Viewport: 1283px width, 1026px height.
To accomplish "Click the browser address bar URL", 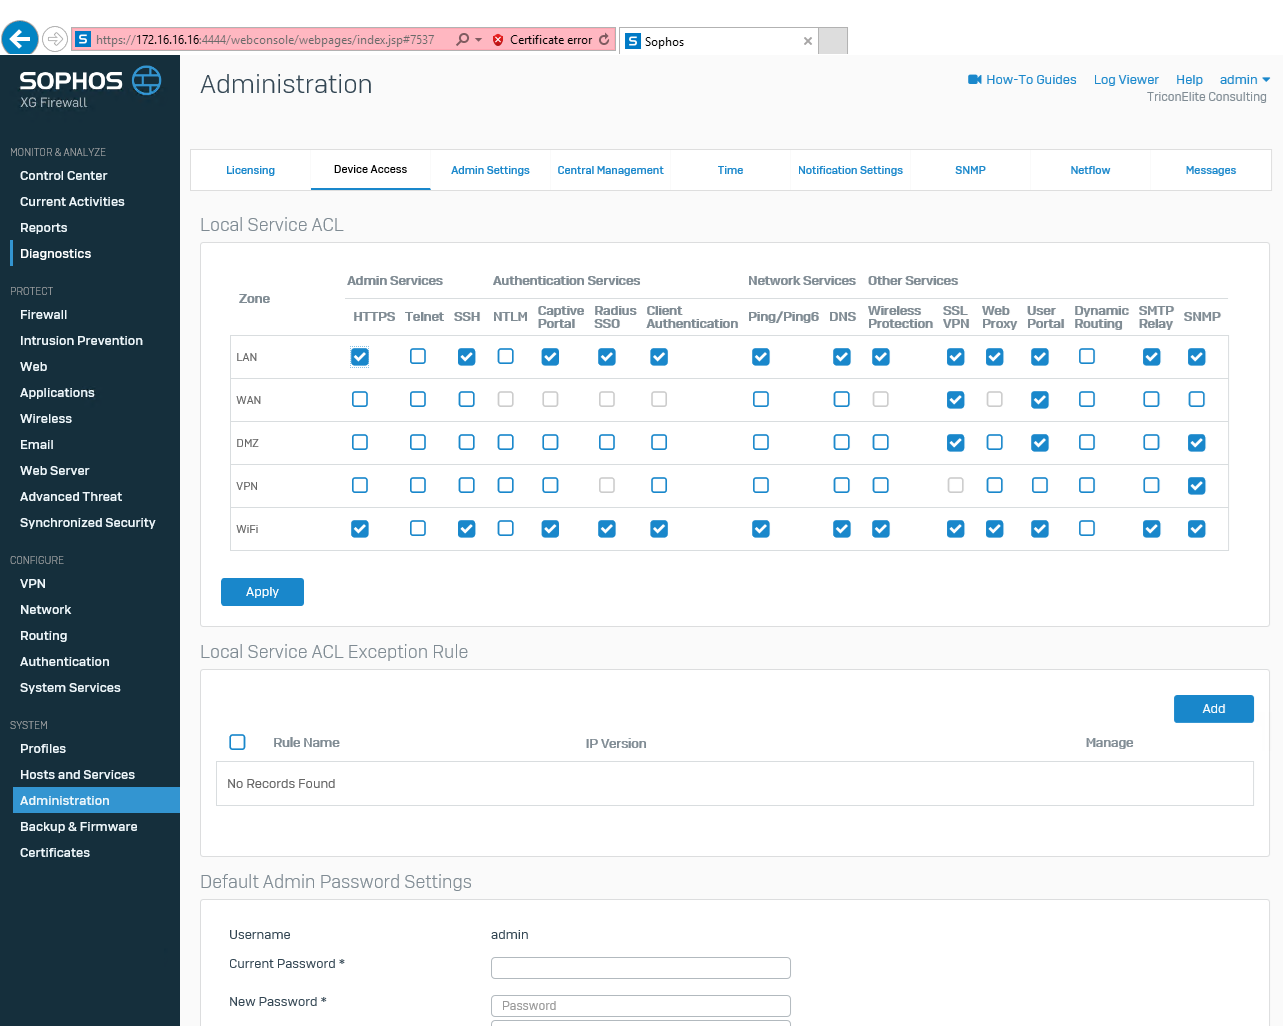I will click(x=265, y=40).
